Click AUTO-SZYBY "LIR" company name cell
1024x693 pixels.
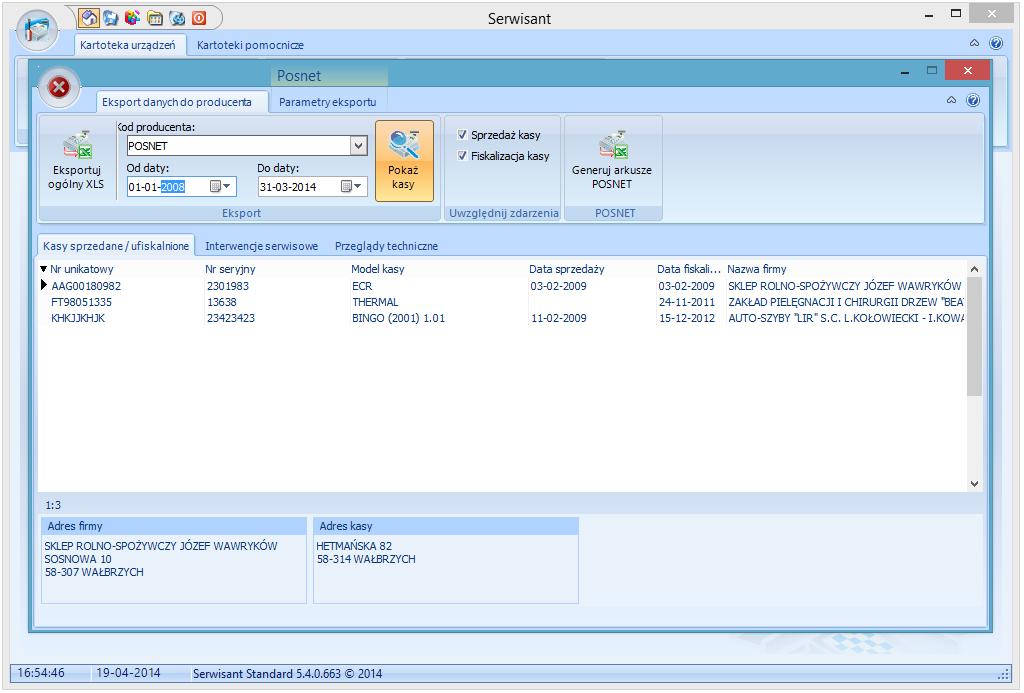pos(846,318)
